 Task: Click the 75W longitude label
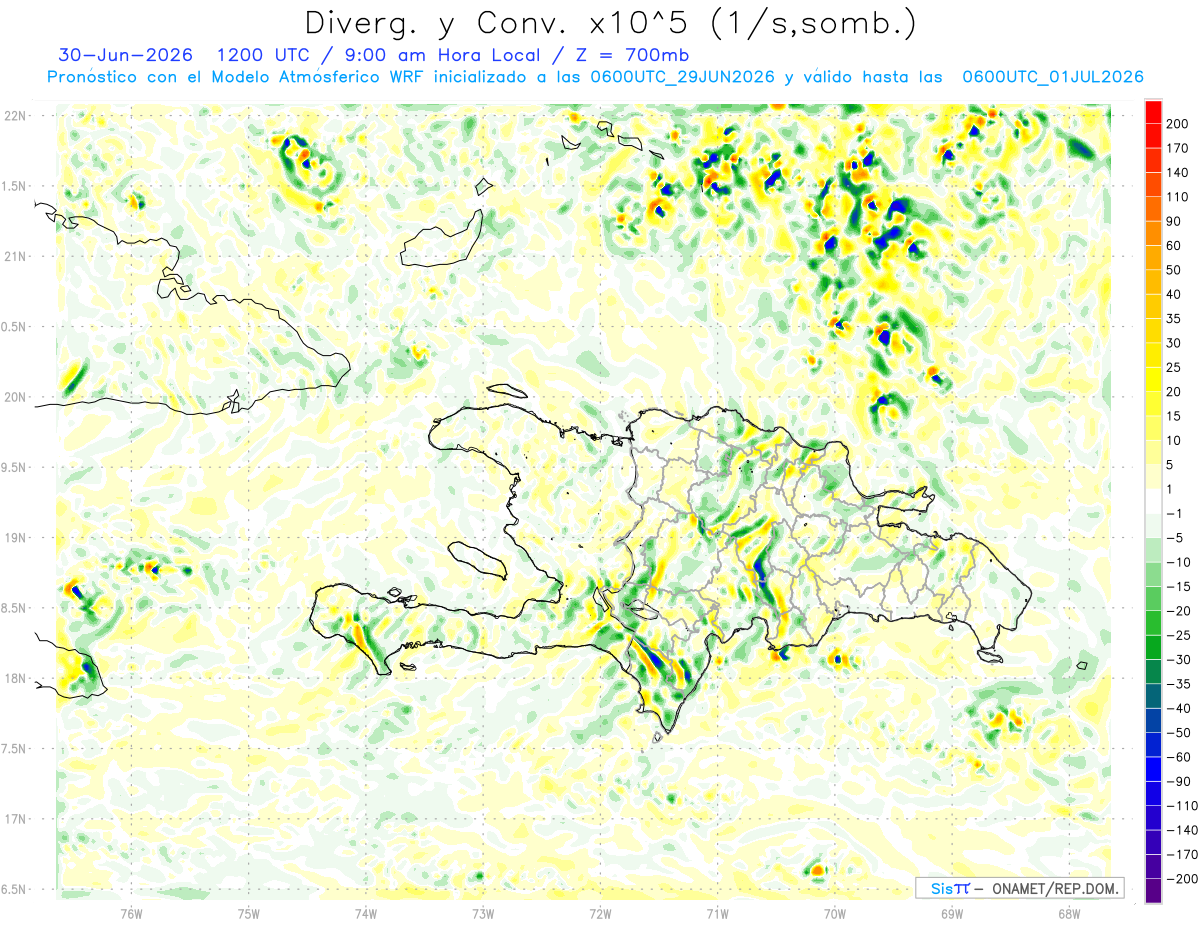coord(249,913)
